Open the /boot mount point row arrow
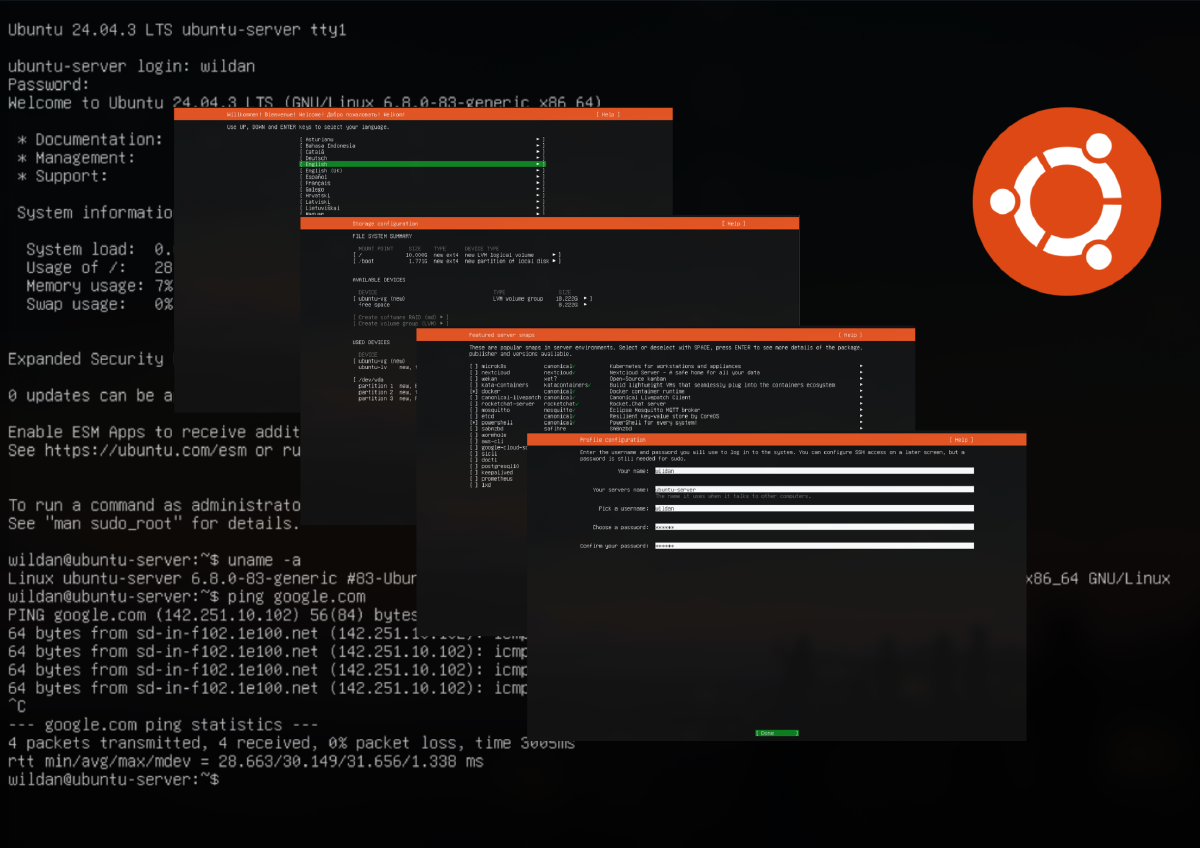The width and height of the screenshot is (1200, 848). pos(556,261)
